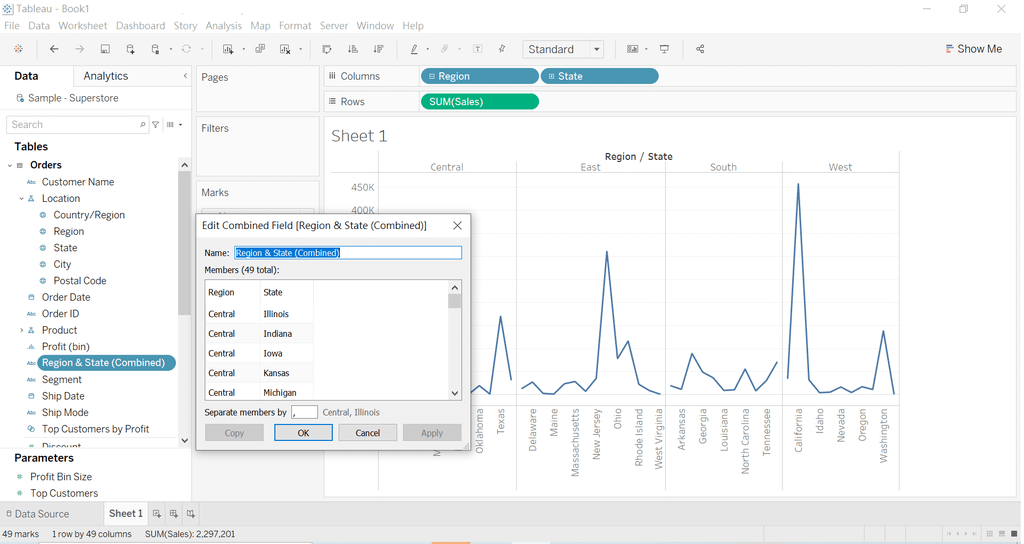Select the Profit Bin Size parameter
The height and width of the screenshot is (544, 1024).
[x=61, y=477]
